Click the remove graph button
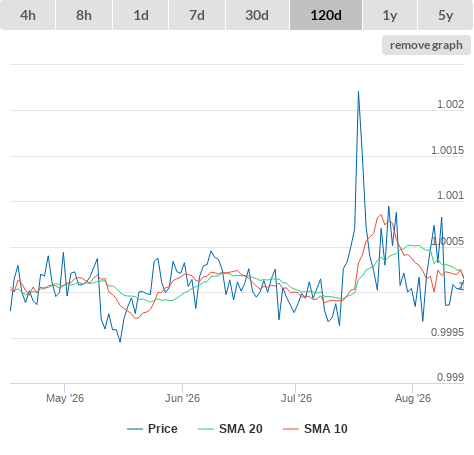 (426, 45)
